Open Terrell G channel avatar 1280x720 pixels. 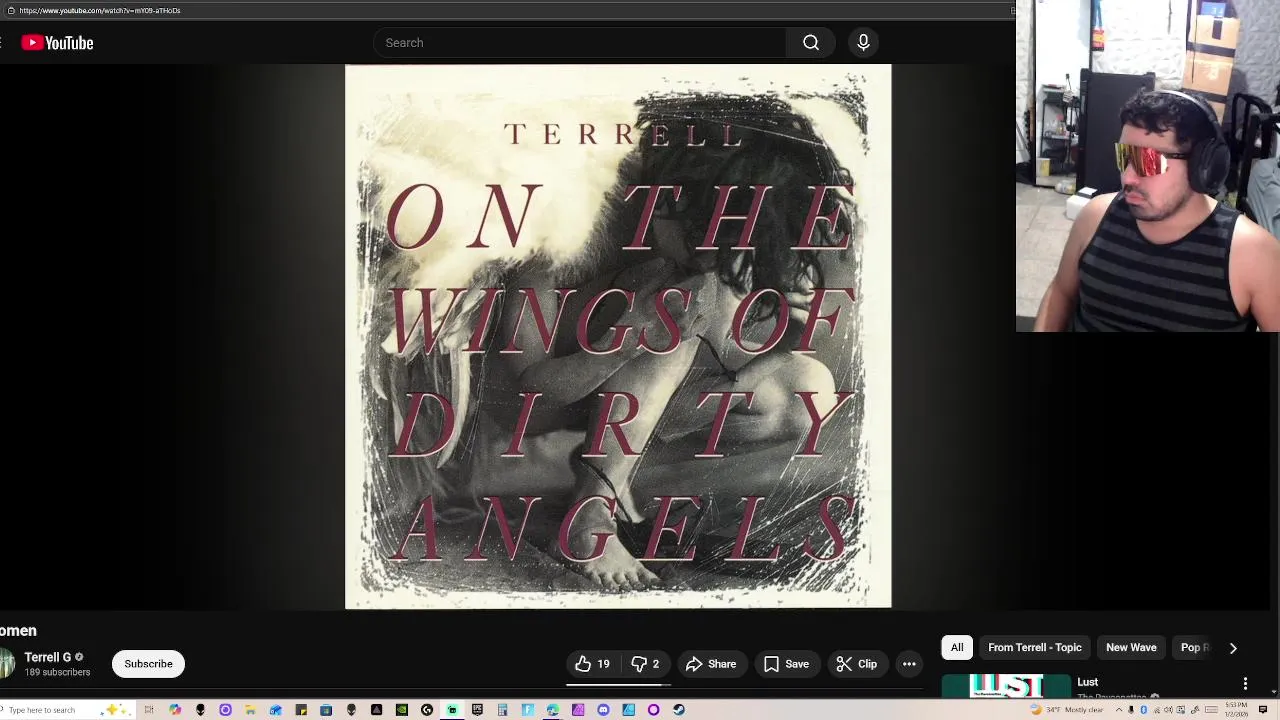click(x=7, y=664)
